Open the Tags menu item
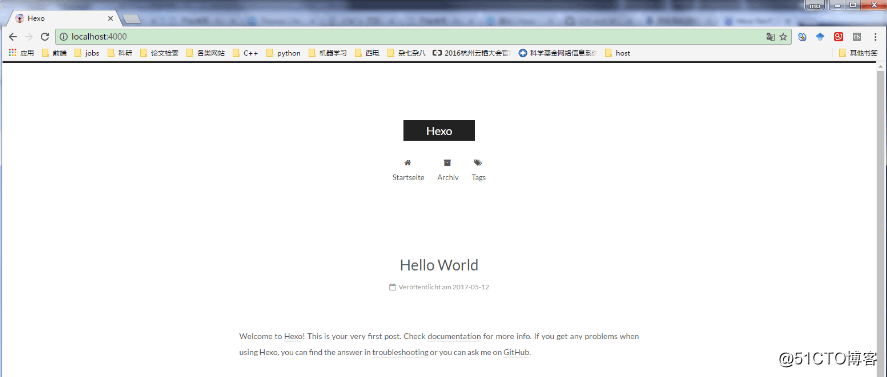Image resolution: width=887 pixels, height=377 pixels. [479, 177]
